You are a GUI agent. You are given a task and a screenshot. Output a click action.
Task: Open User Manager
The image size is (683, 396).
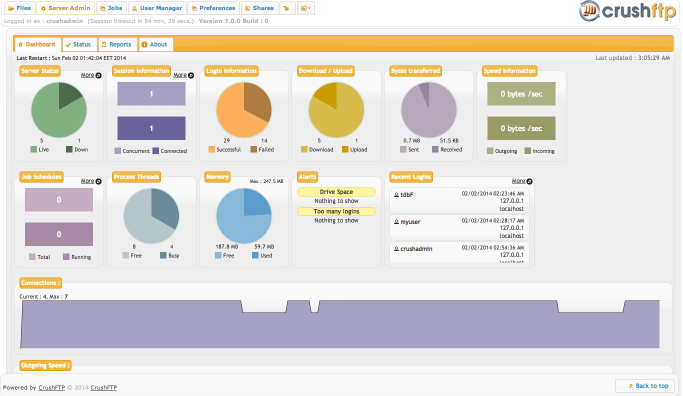click(157, 8)
